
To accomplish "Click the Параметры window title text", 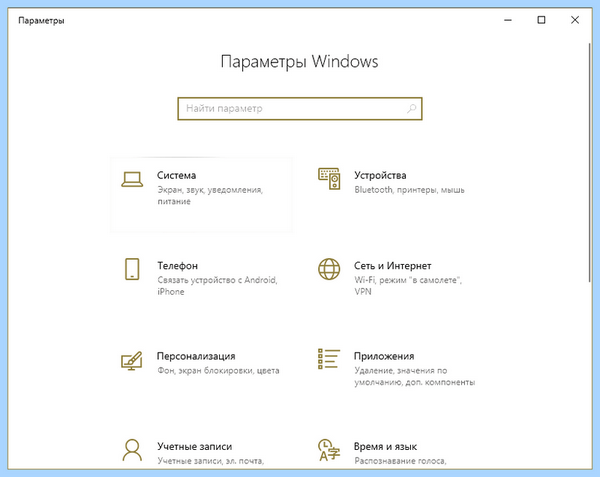I will click(x=41, y=21).
